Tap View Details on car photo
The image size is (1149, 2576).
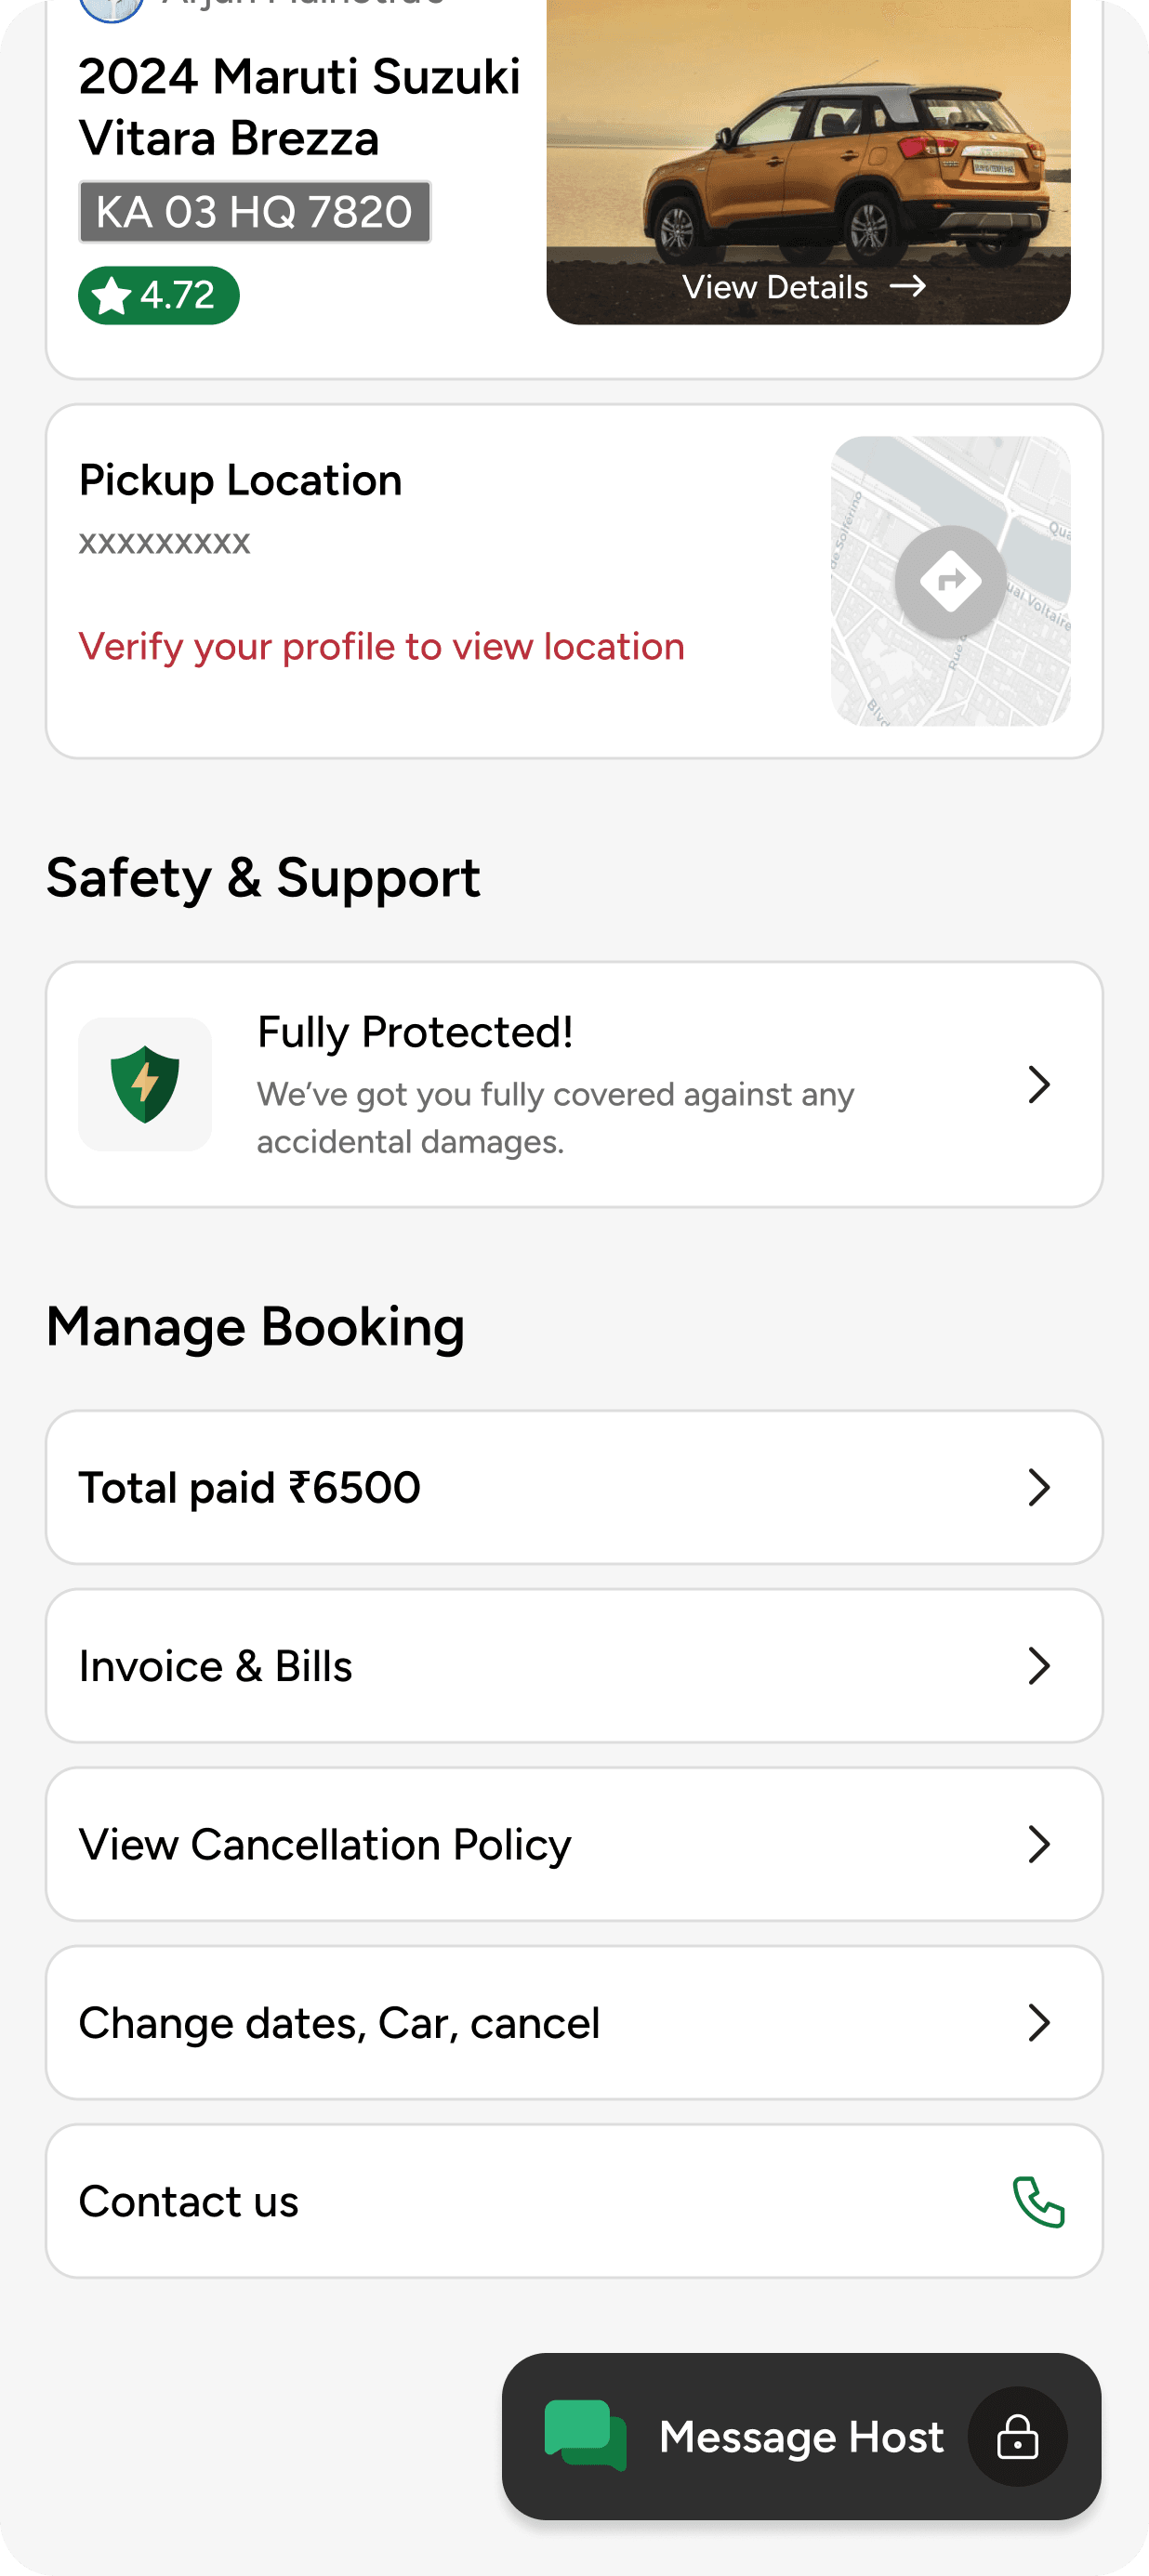click(x=775, y=287)
